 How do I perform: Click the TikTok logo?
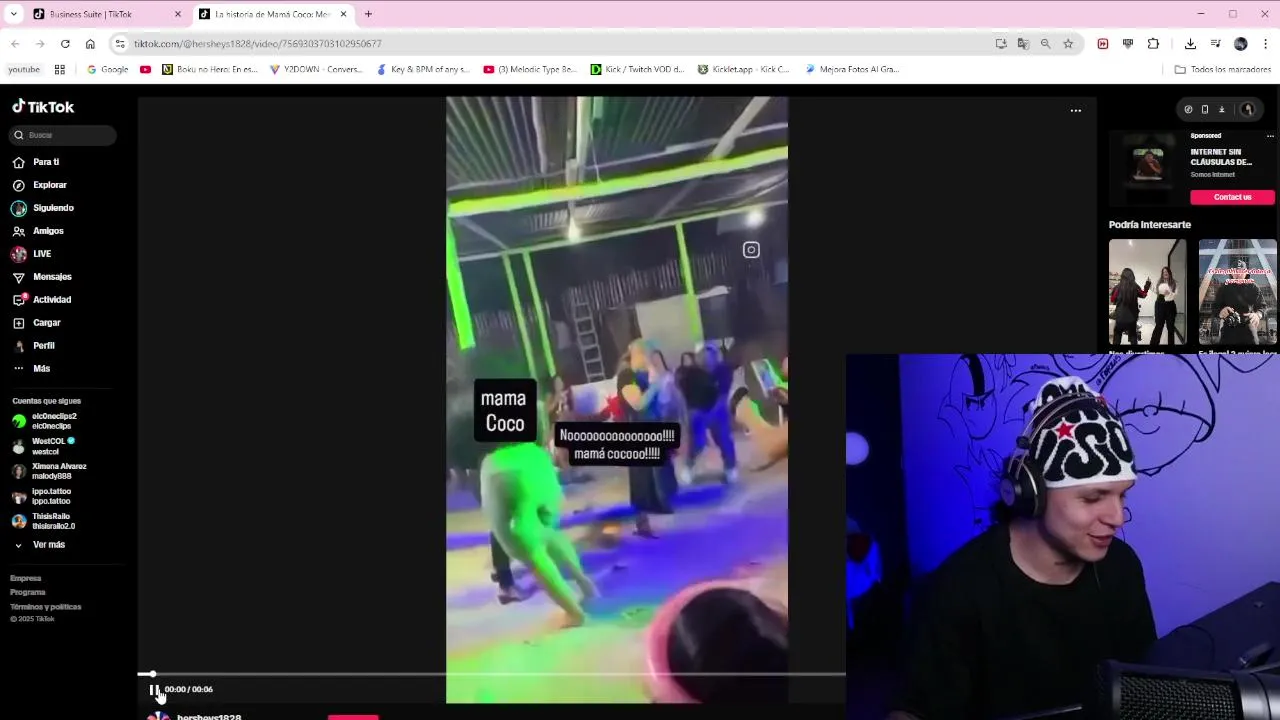[x=43, y=107]
